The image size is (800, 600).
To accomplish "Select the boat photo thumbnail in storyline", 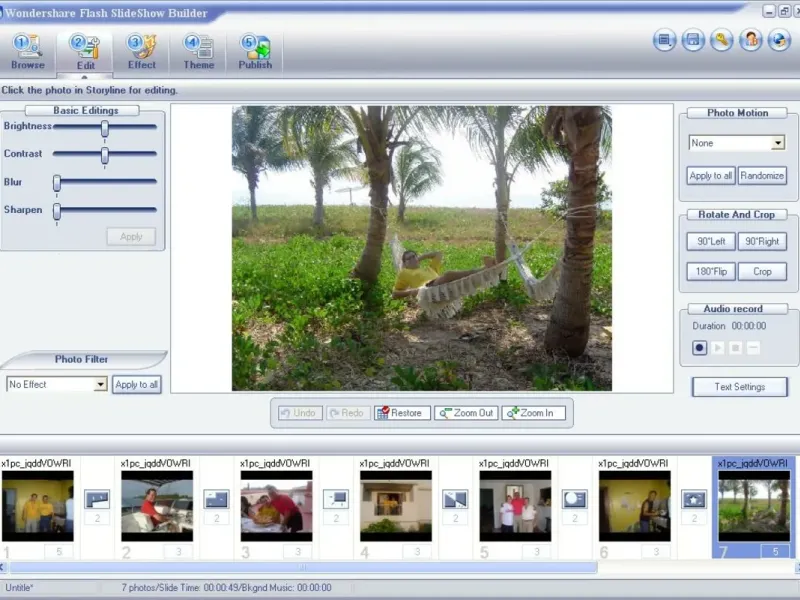I will (x=157, y=507).
